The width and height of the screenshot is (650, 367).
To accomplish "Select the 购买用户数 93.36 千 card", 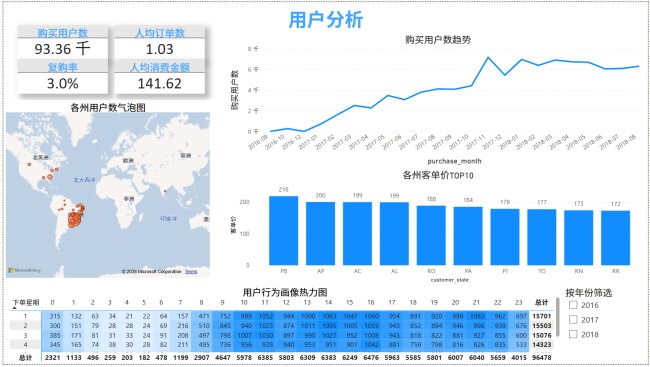I will pyautogui.click(x=62, y=43).
